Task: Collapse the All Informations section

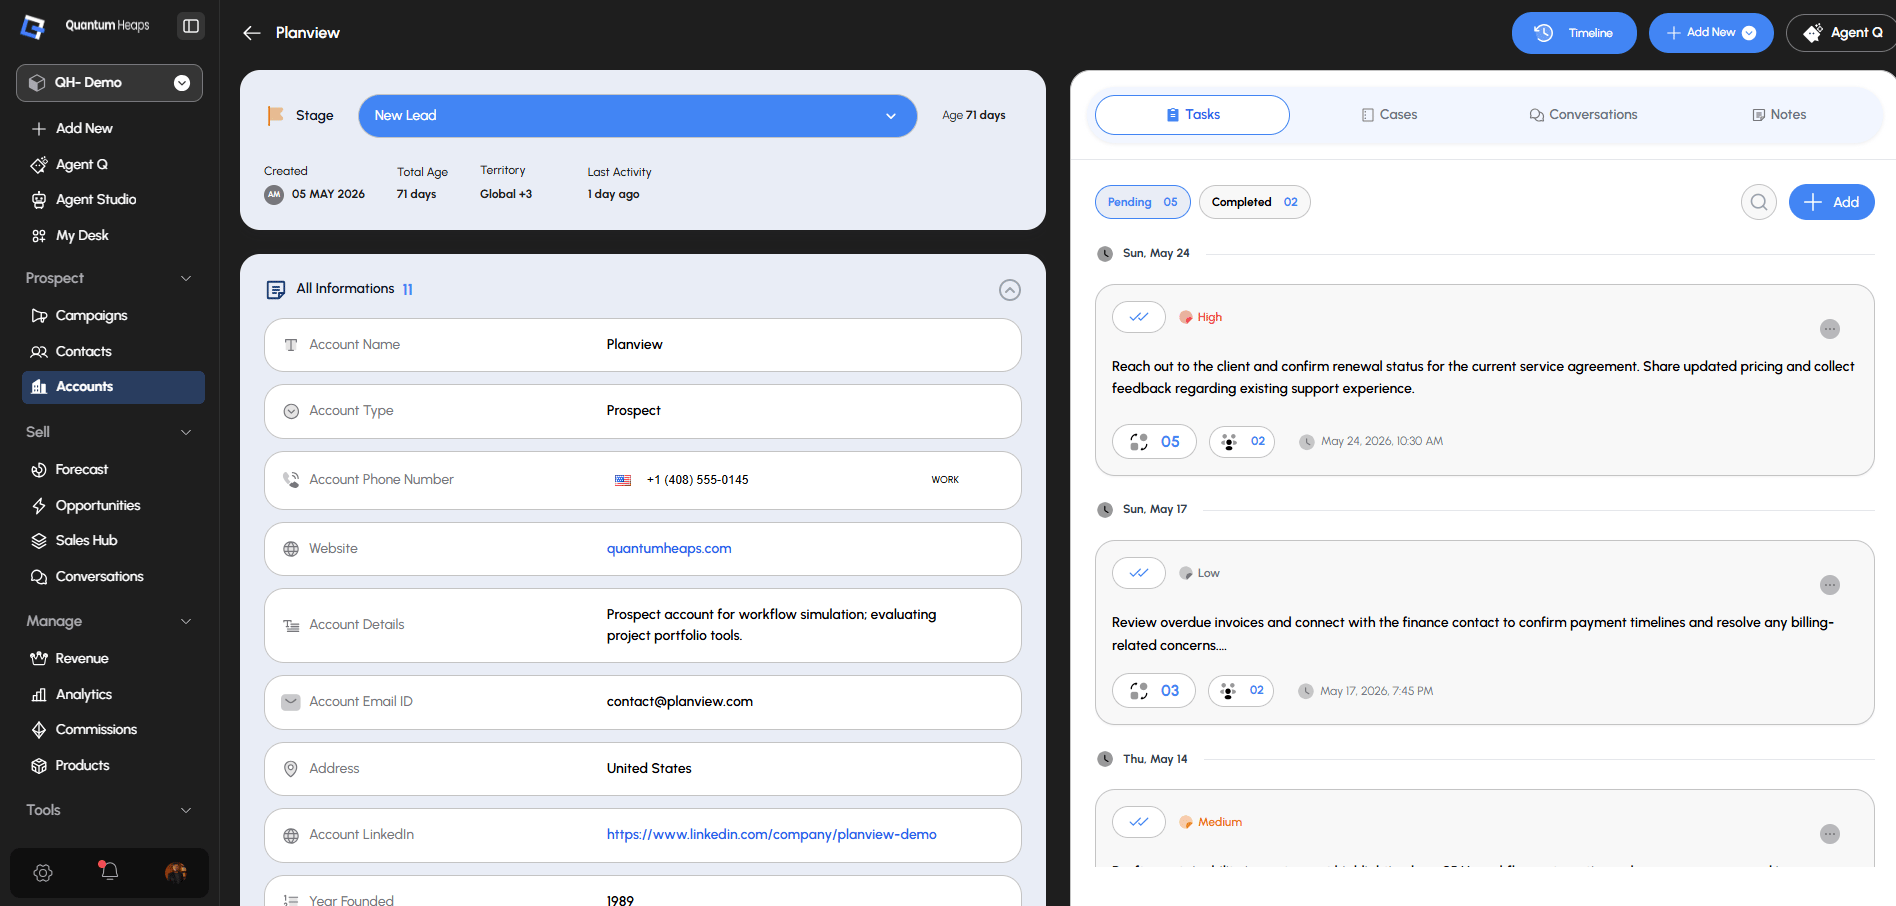Action: (x=1010, y=290)
